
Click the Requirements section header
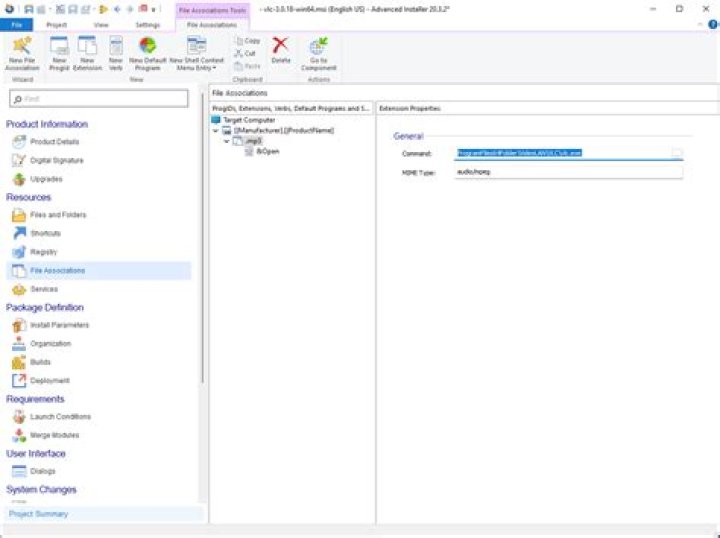point(35,399)
